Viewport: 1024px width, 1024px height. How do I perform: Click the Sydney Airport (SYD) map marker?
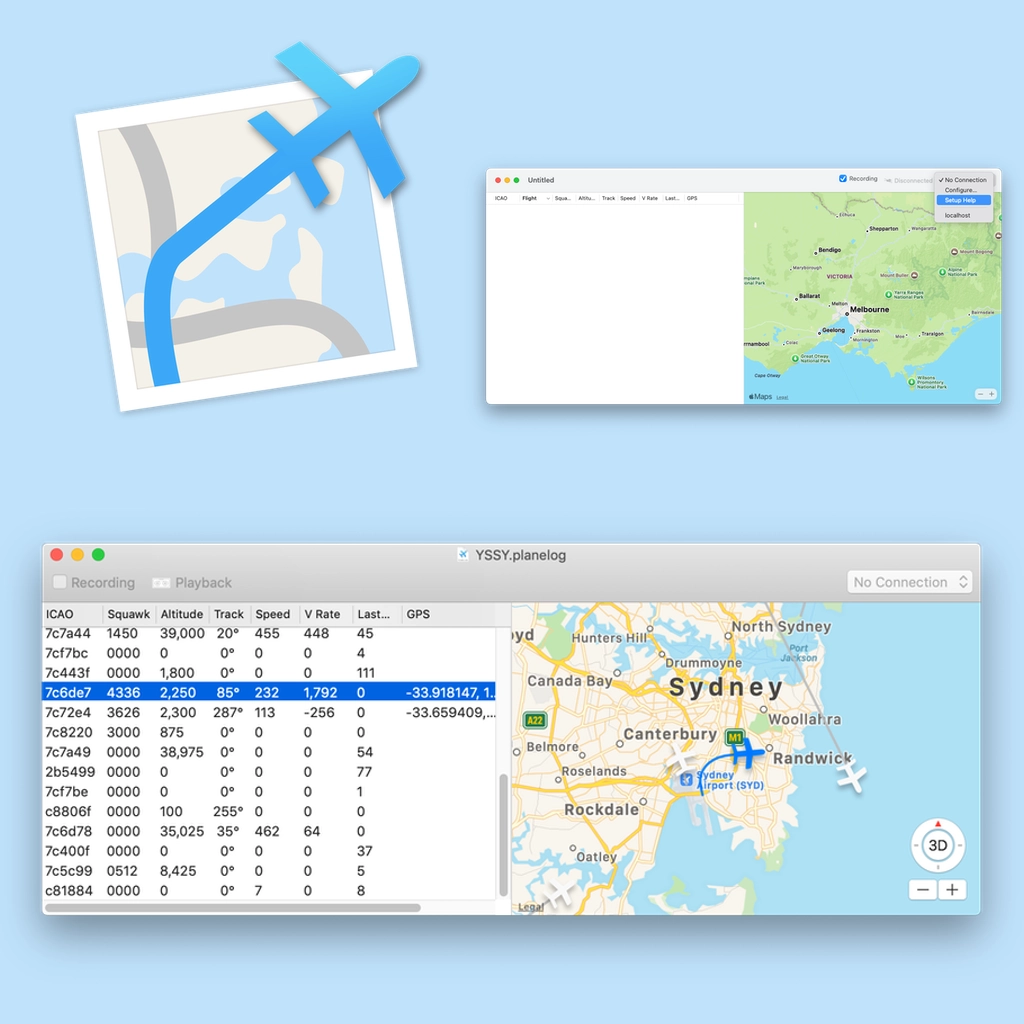[686, 779]
